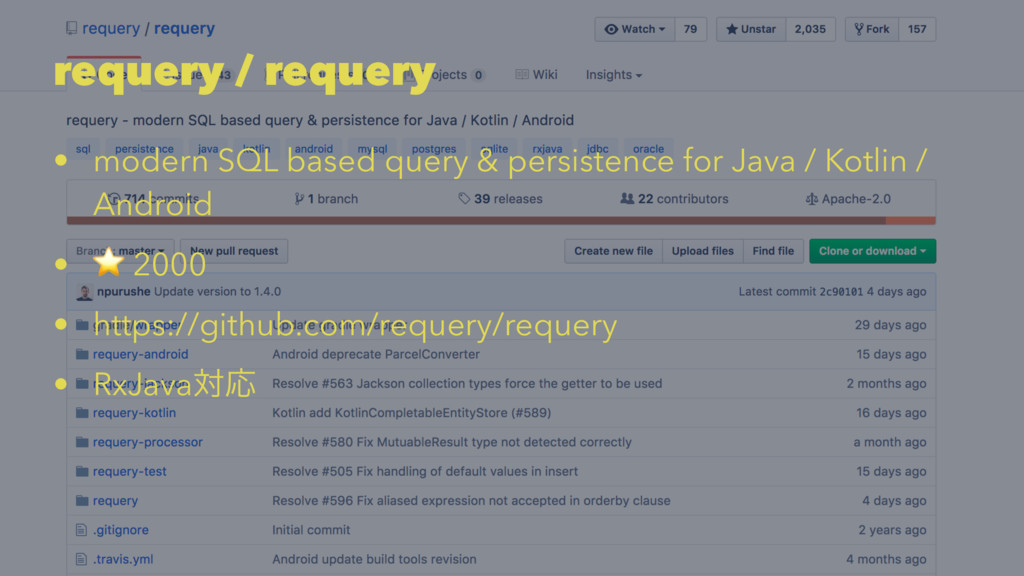Open the requery-kotlin folder

pyautogui.click(x=134, y=413)
